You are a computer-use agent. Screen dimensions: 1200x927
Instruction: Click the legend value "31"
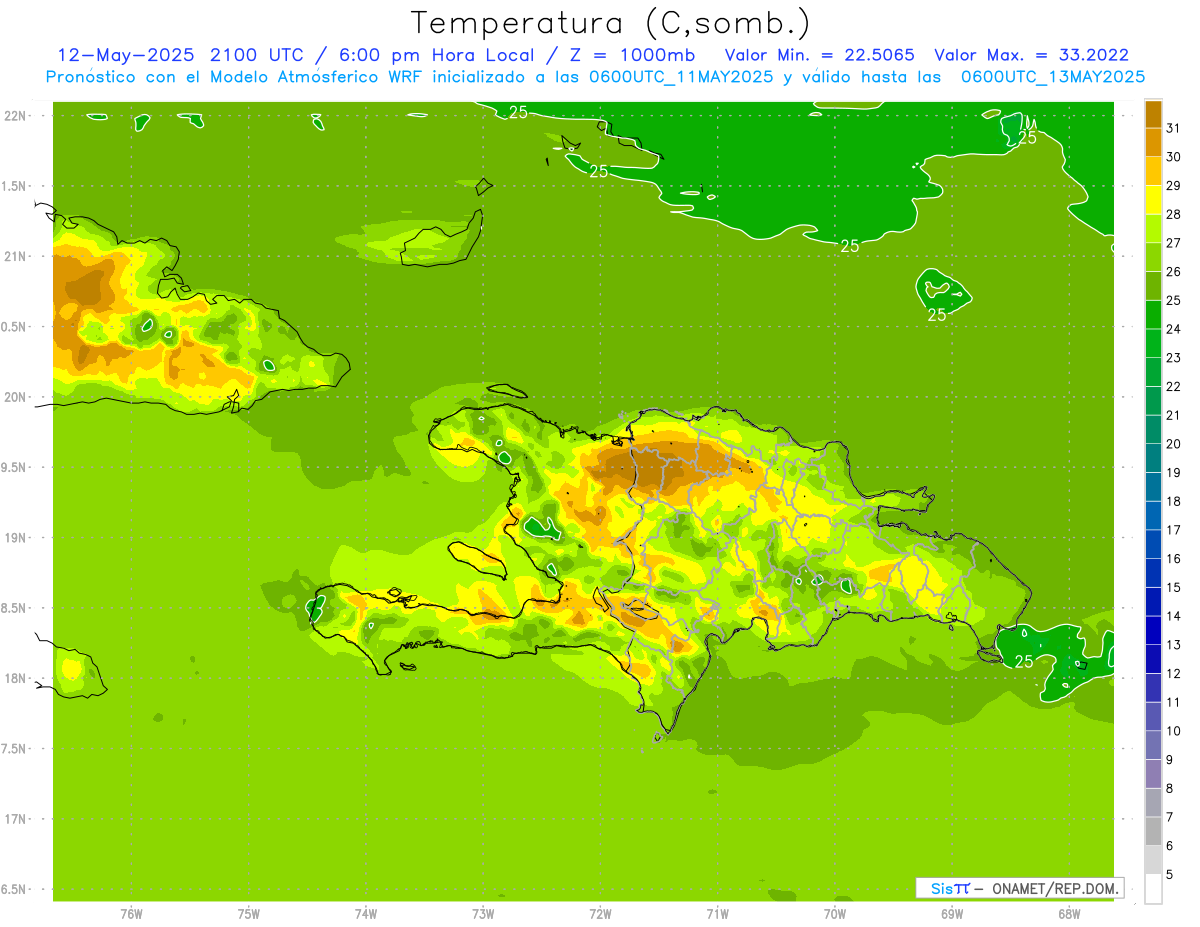click(x=1173, y=128)
